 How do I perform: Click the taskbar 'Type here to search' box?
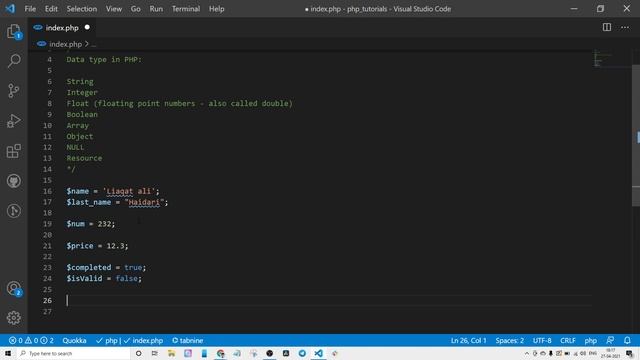[73, 353]
